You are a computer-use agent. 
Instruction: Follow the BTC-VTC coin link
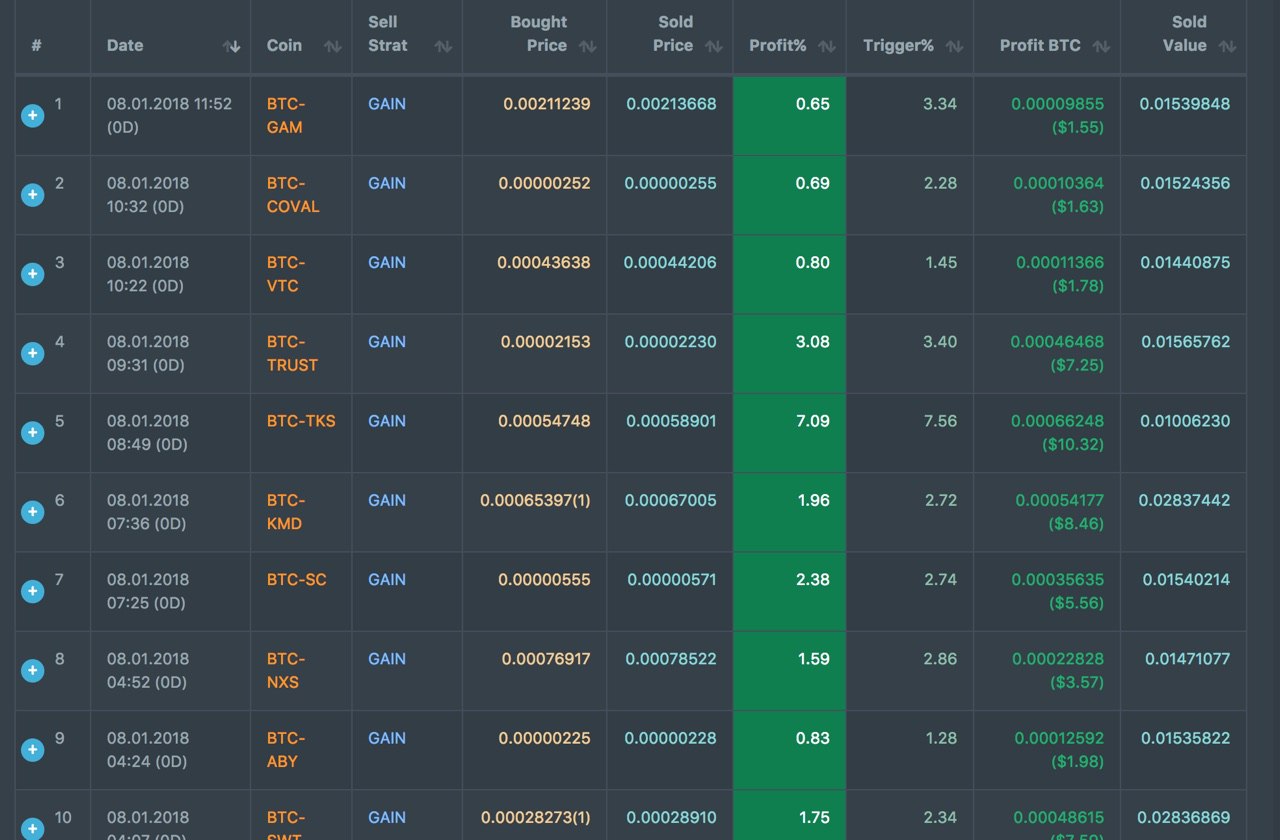click(x=286, y=274)
